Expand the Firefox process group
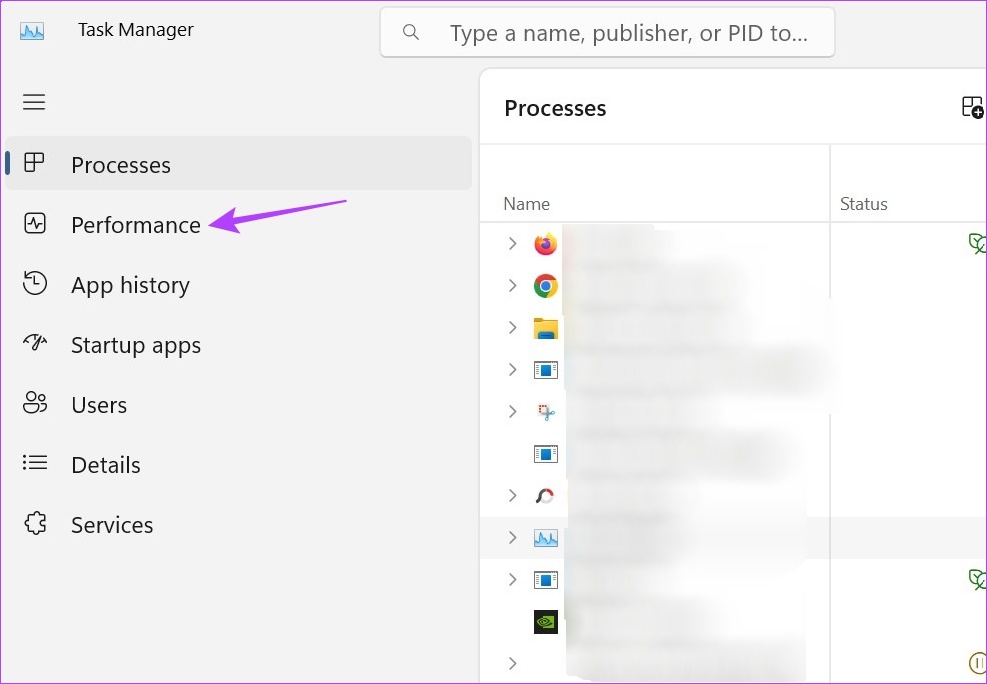The image size is (987, 684). point(513,244)
